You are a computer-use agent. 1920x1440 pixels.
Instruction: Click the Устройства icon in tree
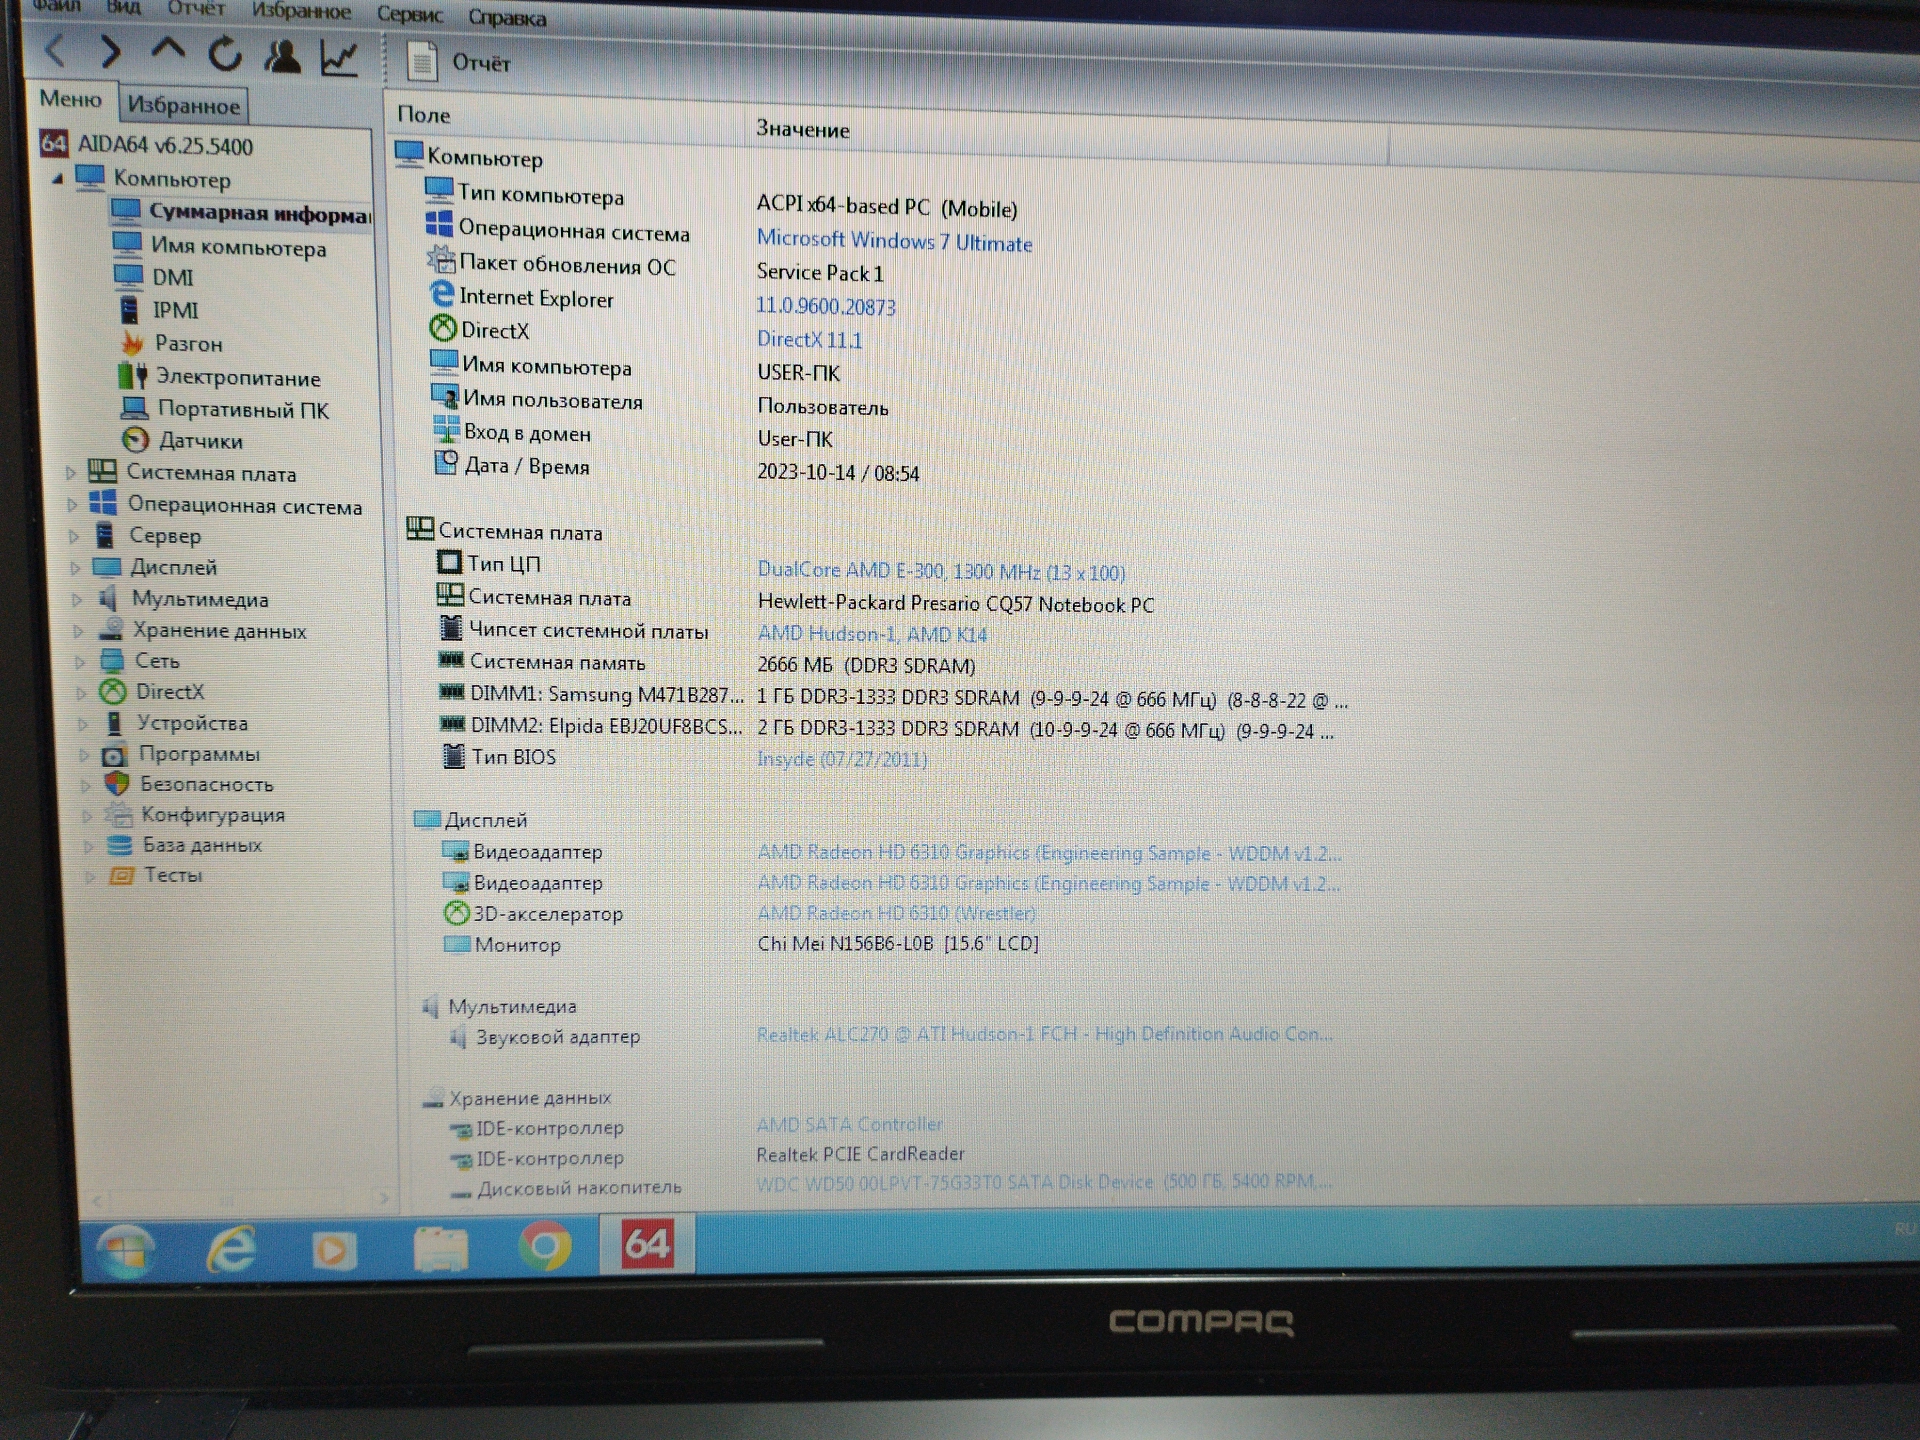tap(113, 723)
